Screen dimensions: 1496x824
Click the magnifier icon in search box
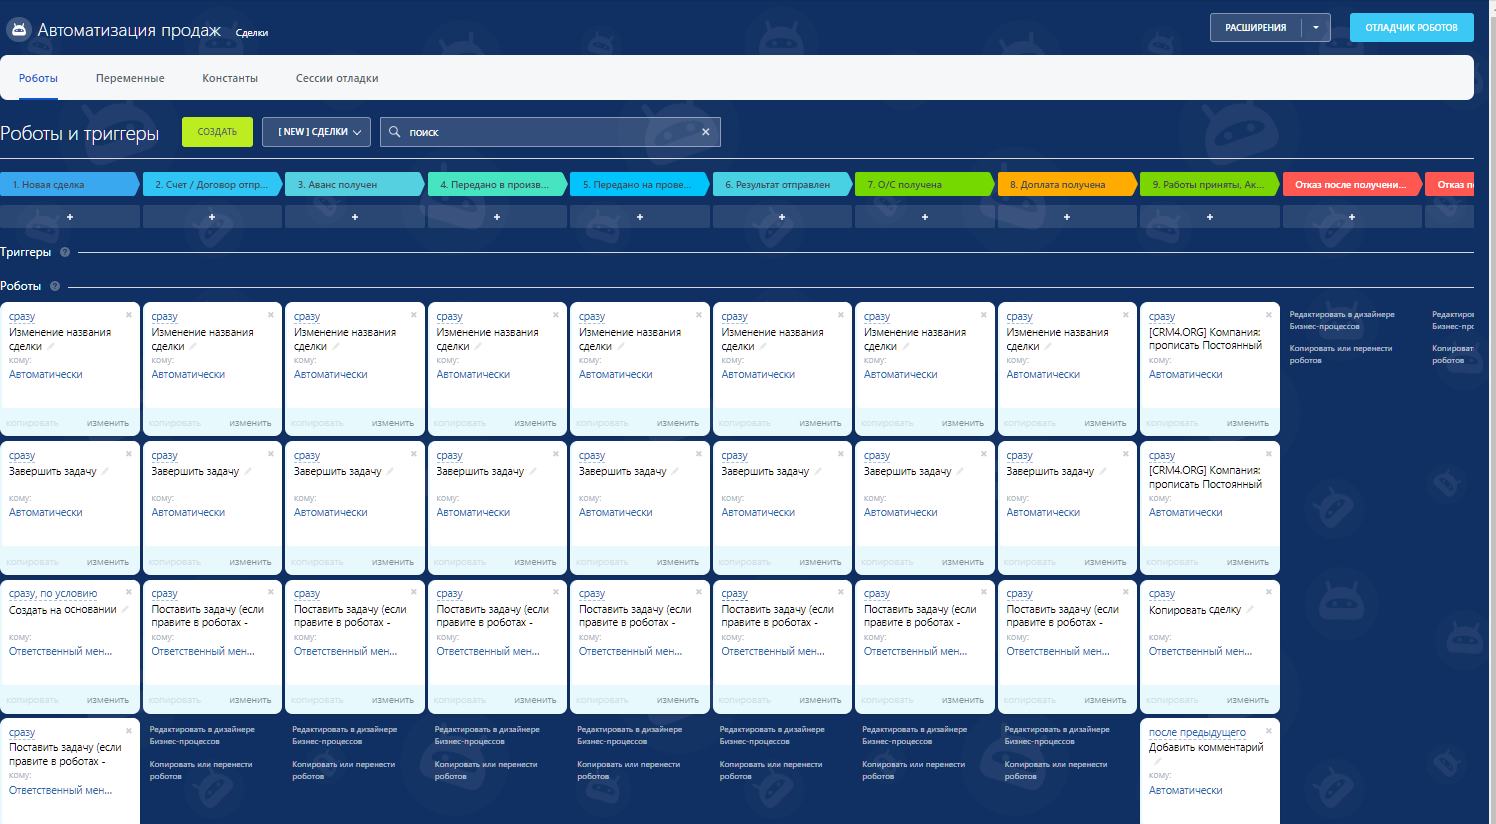coord(394,132)
